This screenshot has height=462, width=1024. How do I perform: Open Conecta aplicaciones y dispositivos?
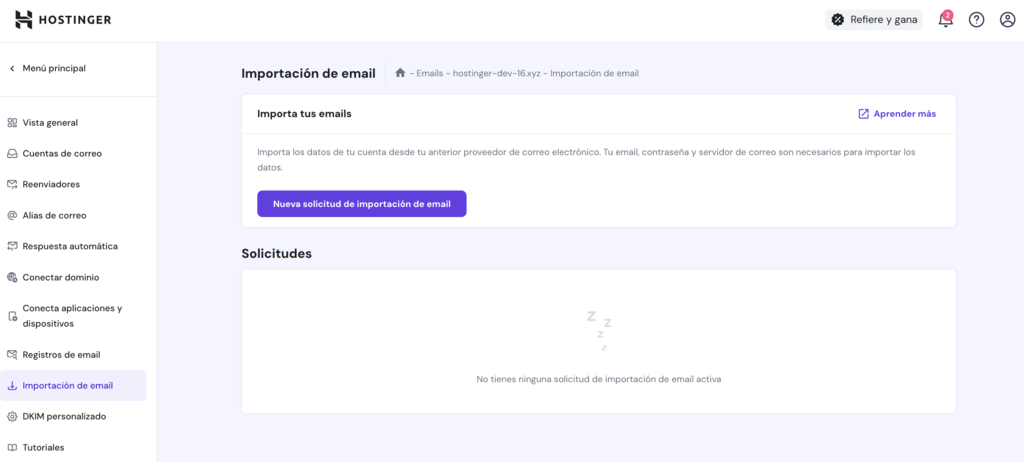coord(73,316)
